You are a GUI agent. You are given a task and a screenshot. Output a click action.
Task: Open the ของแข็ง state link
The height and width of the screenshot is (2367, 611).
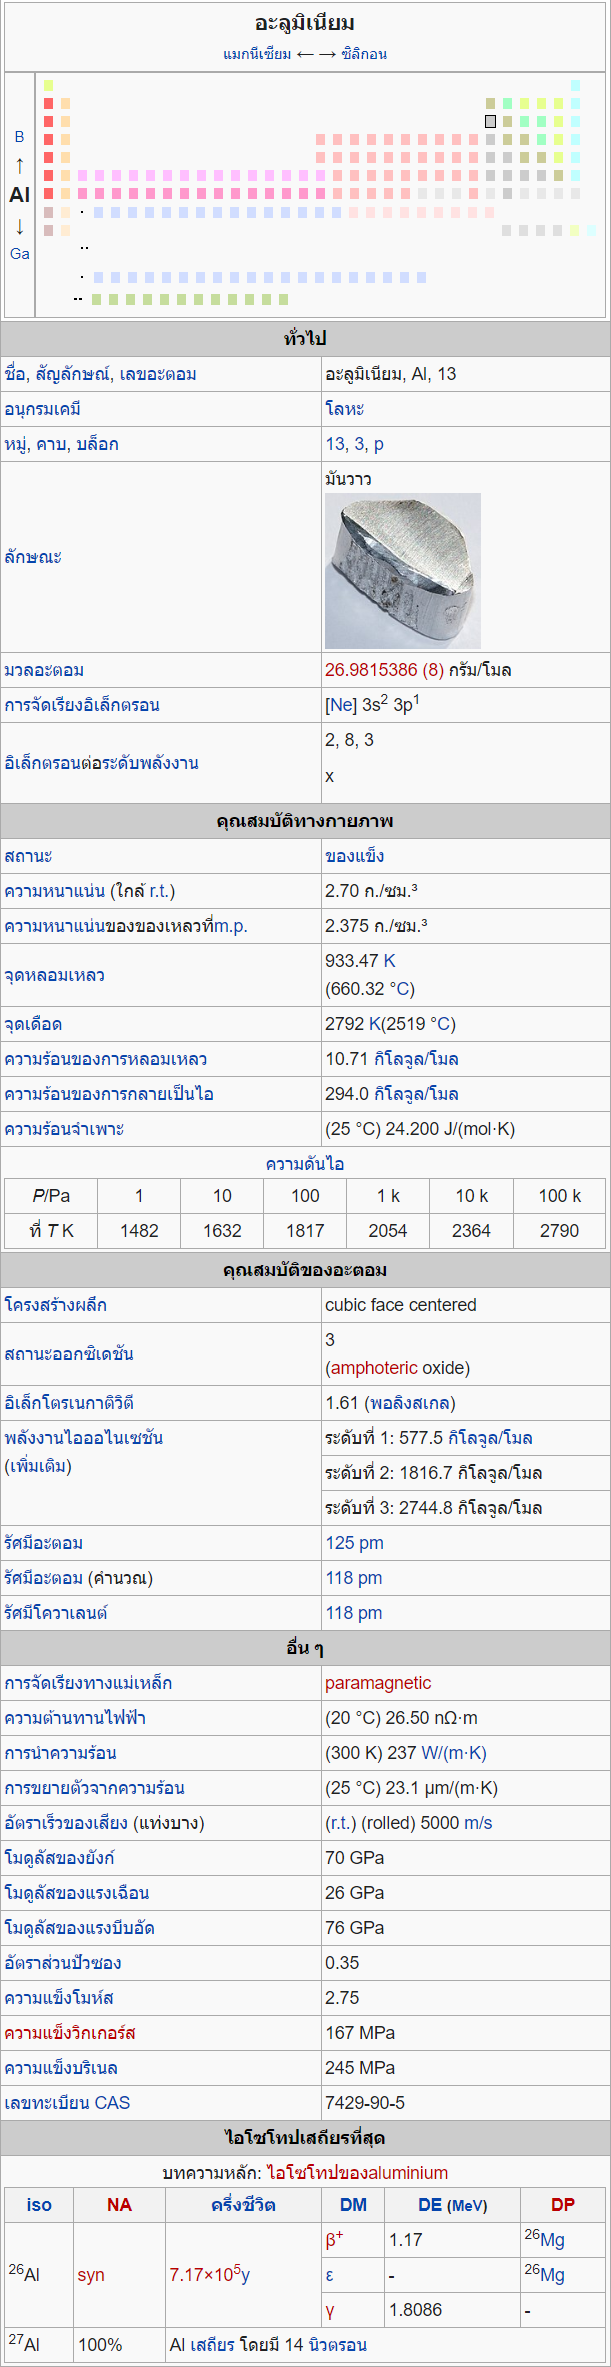coord(354,856)
